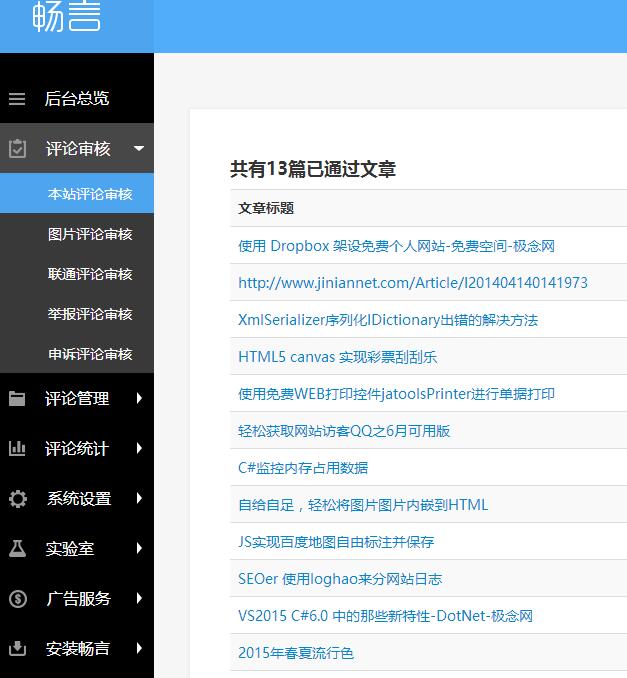627x678 pixels.
Task: Click the 畅言 logo in the header
Action: pyautogui.click(x=67, y=16)
